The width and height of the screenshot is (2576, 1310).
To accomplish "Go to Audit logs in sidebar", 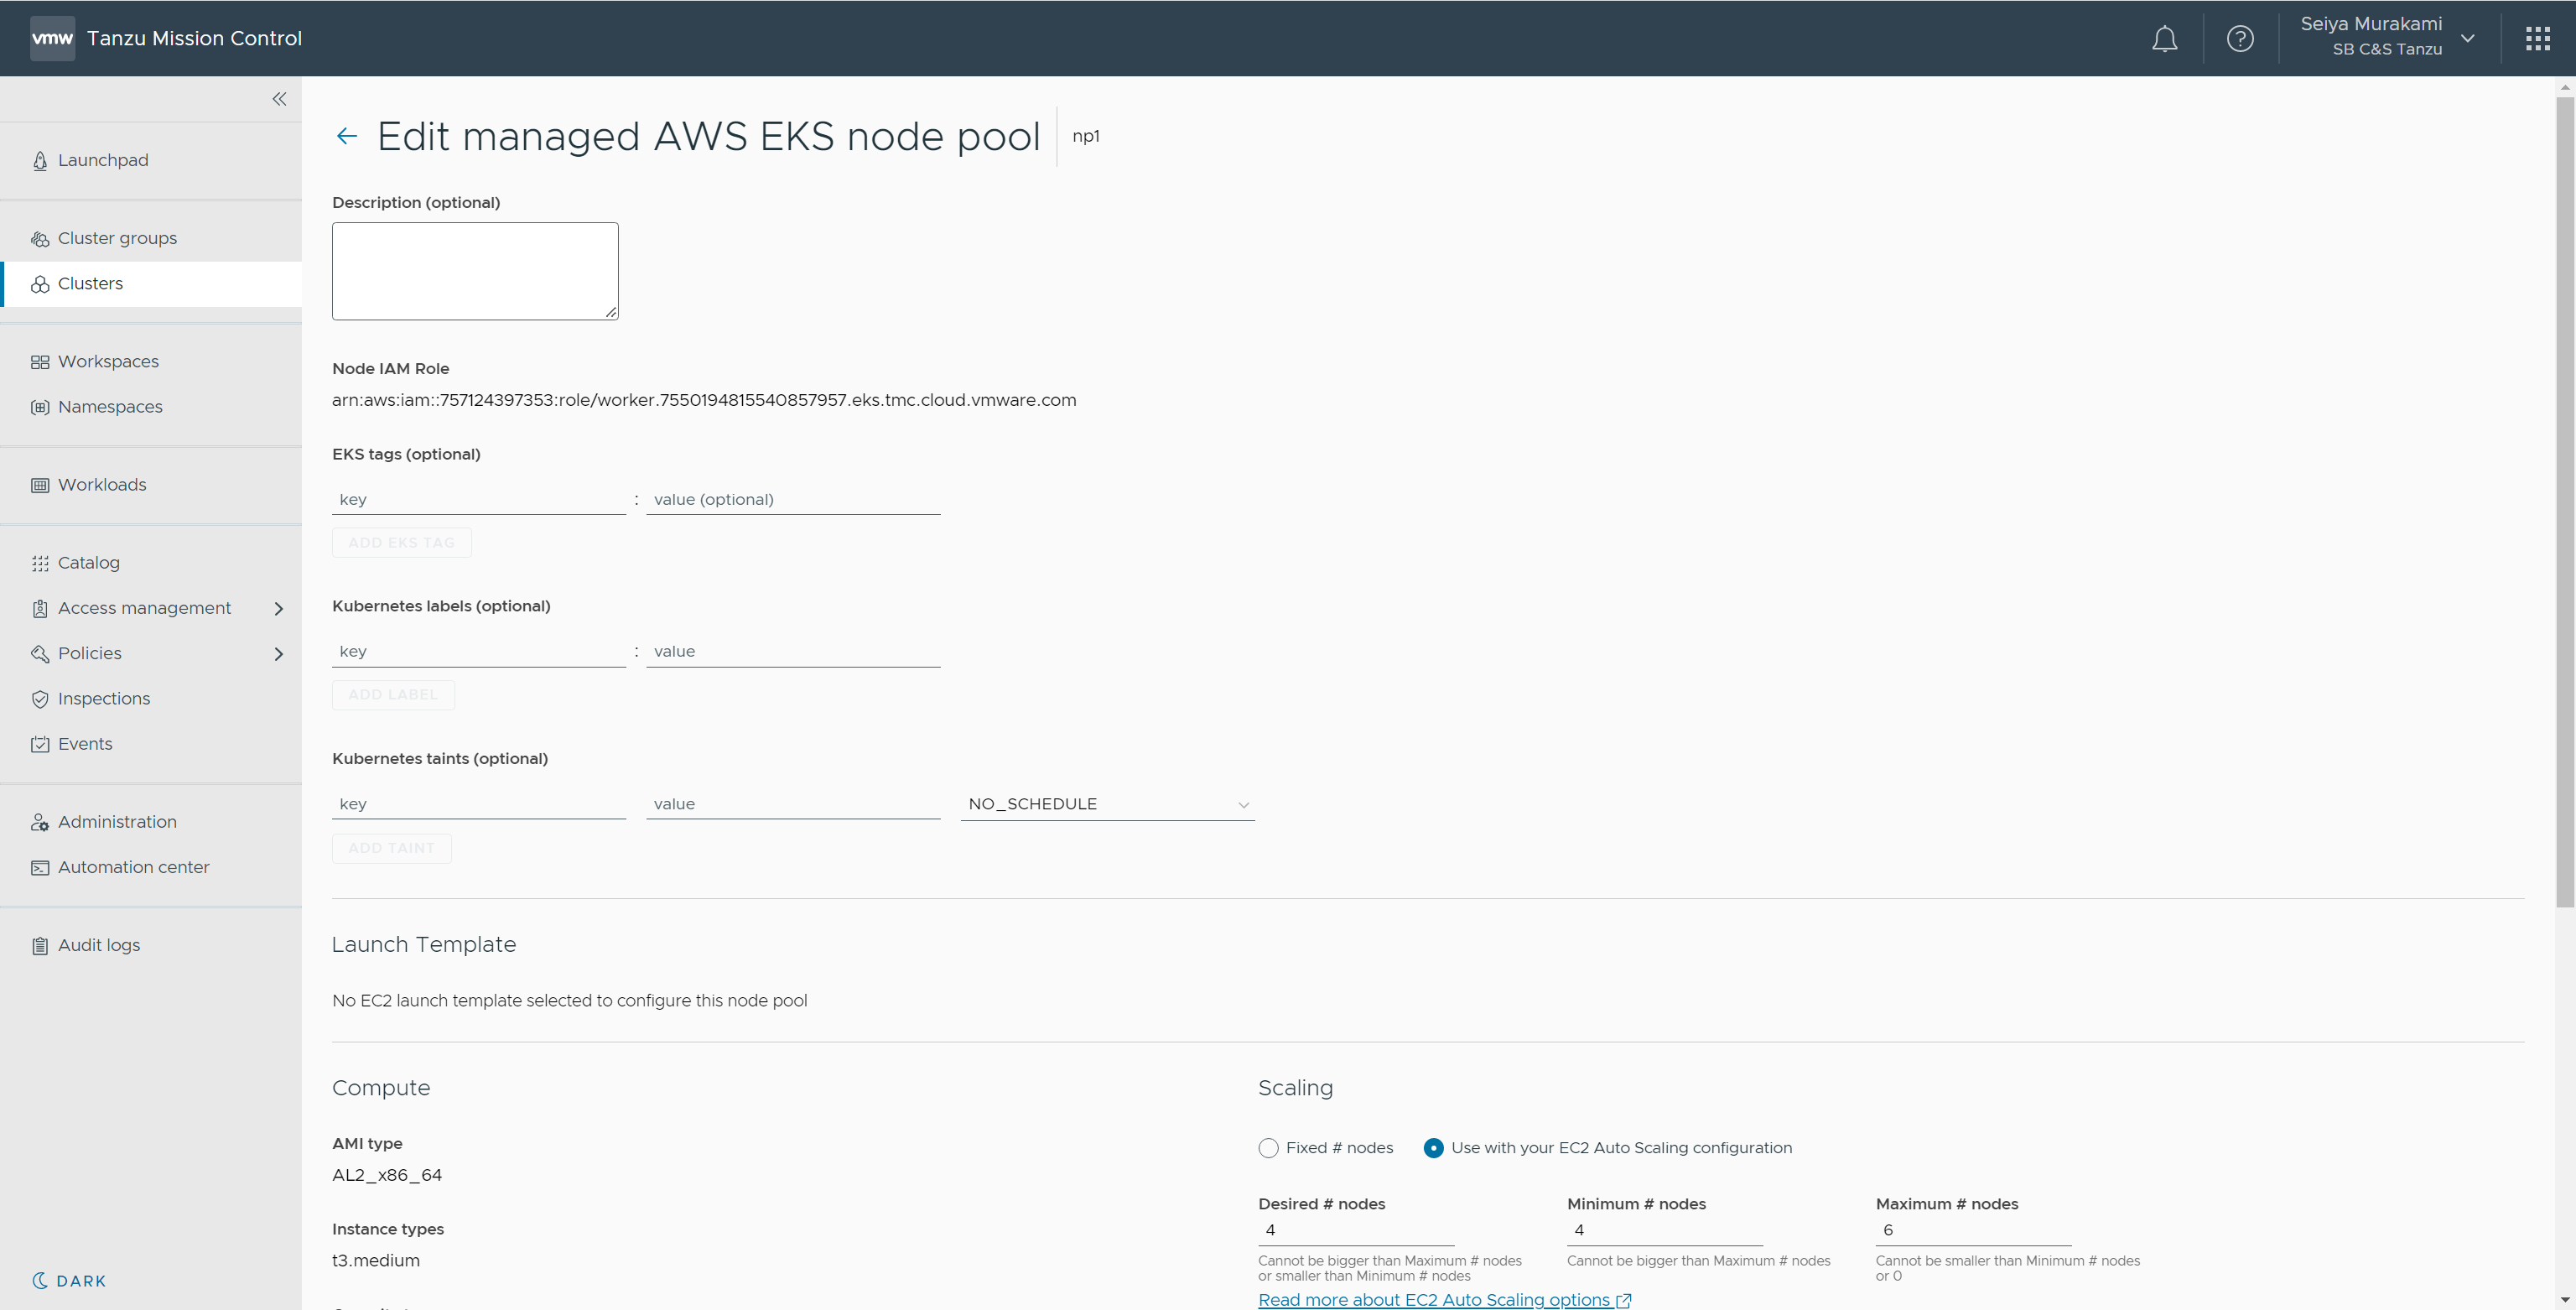I will pos(99,945).
